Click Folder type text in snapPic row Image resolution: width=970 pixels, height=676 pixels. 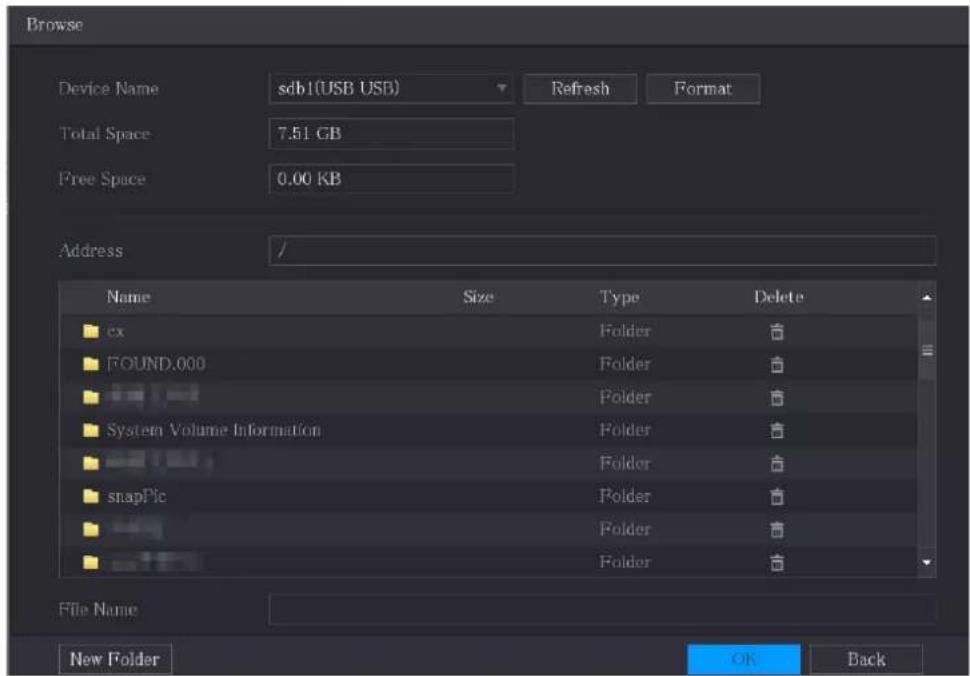point(625,496)
